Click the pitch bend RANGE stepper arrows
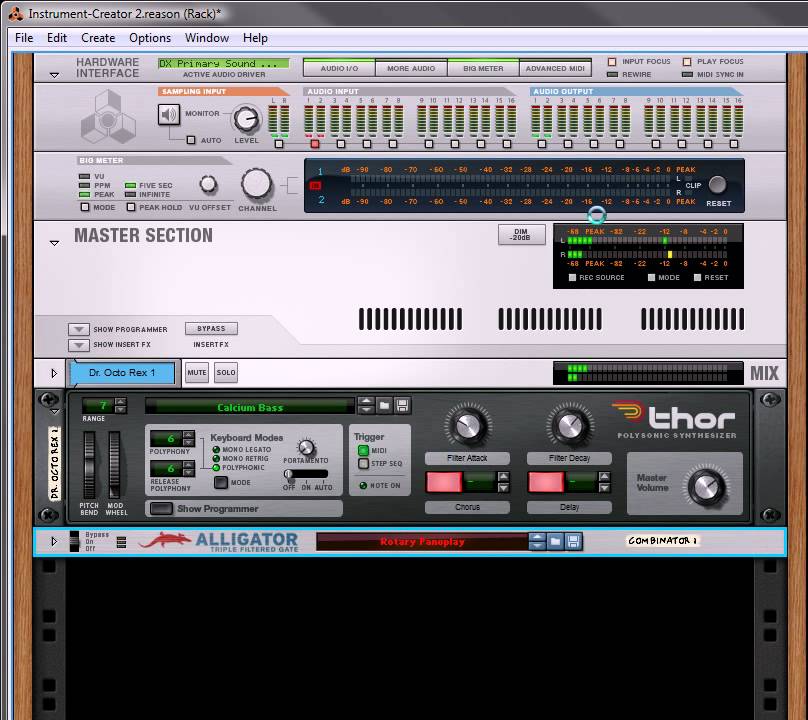The width and height of the screenshot is (808, 720). (121, 406)
